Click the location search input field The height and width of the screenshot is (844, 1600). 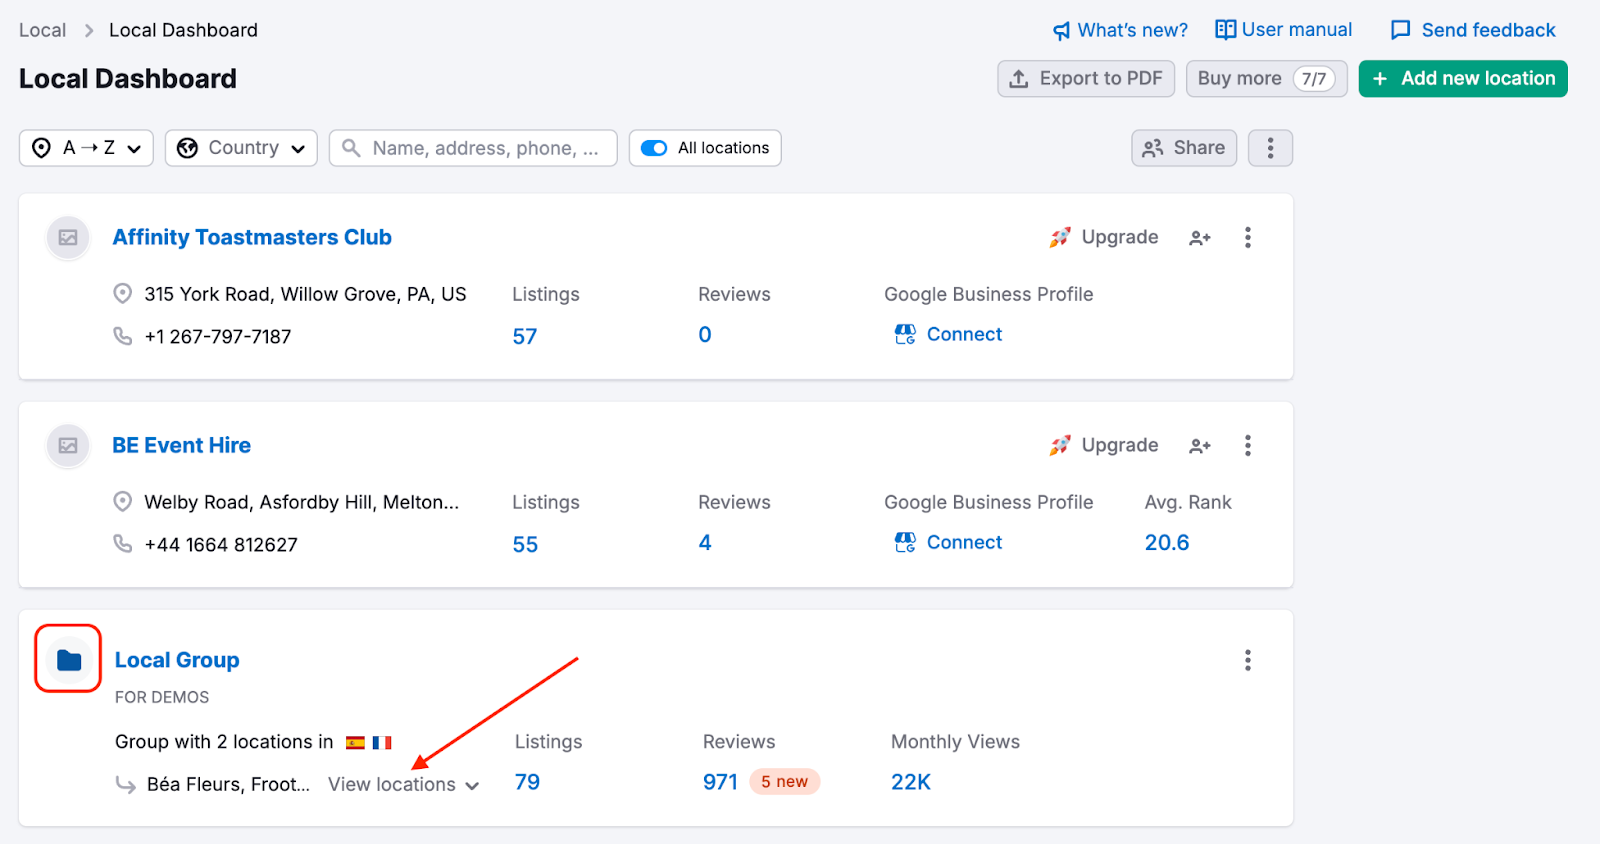pos(473,148)
